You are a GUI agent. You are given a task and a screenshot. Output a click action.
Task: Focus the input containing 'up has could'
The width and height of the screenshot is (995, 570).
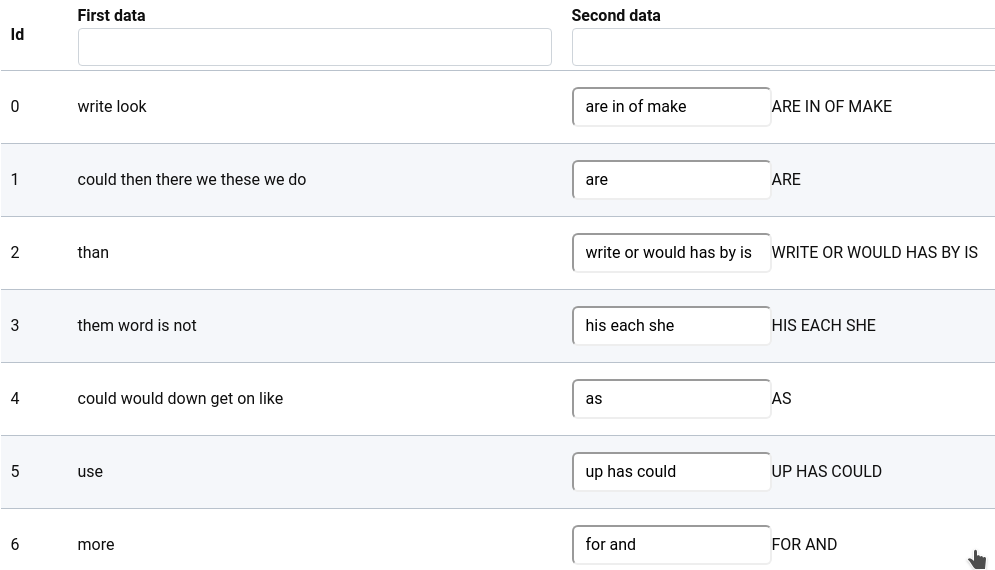tap(671, 472)
